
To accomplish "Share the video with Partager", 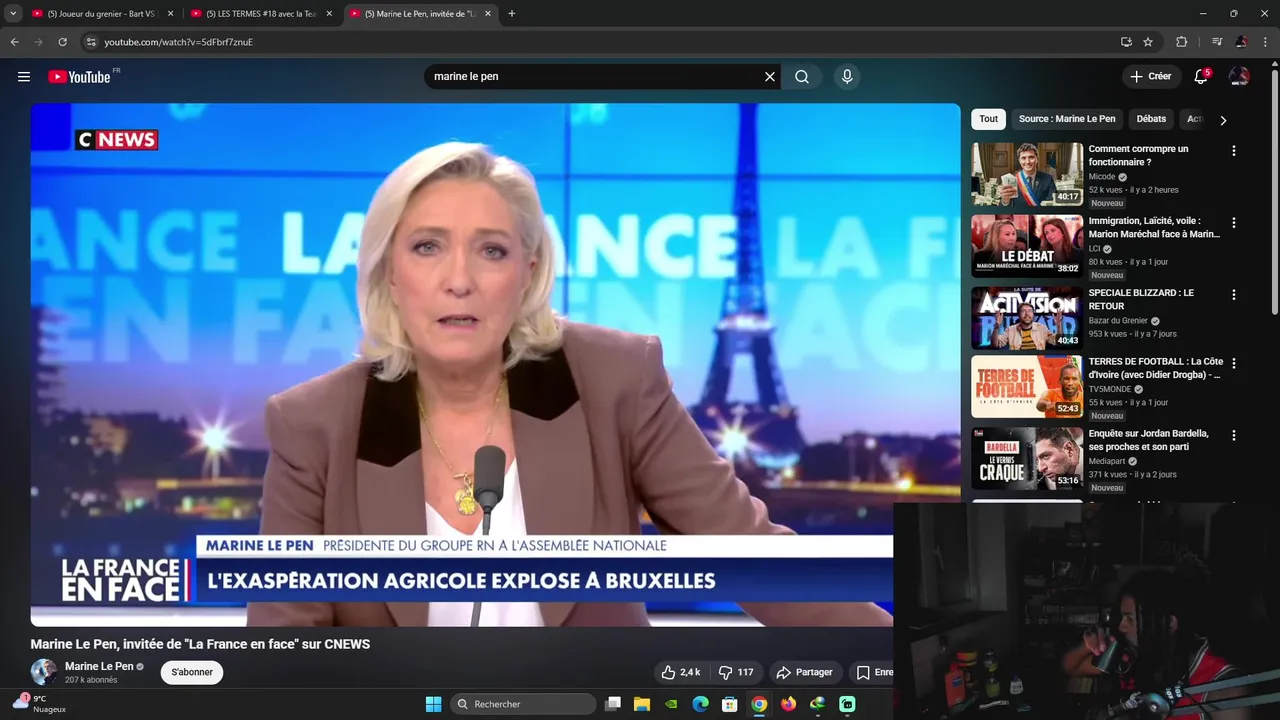I will [805, 672].
